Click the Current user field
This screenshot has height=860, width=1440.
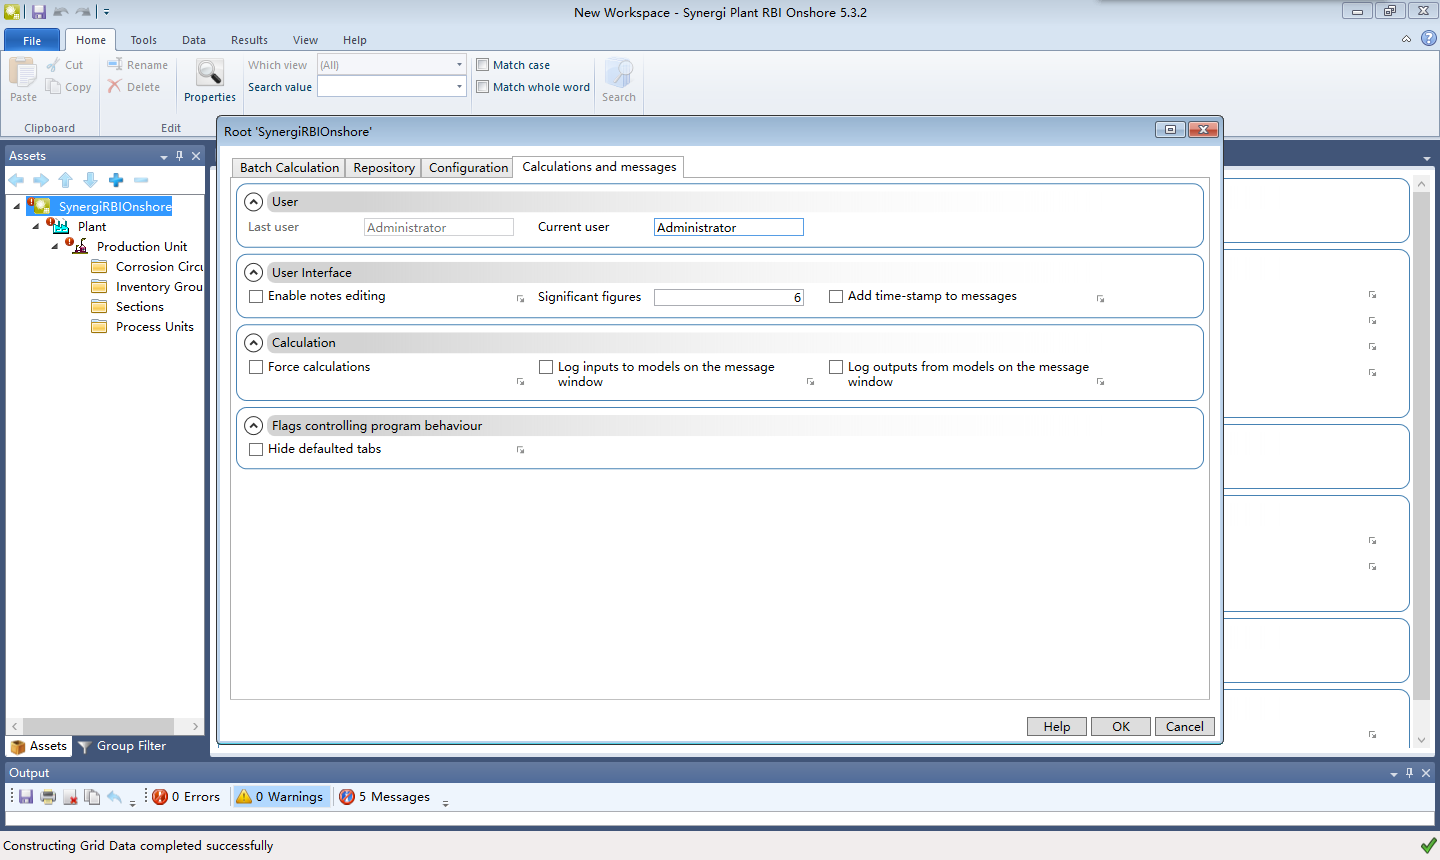pos(729,227)
